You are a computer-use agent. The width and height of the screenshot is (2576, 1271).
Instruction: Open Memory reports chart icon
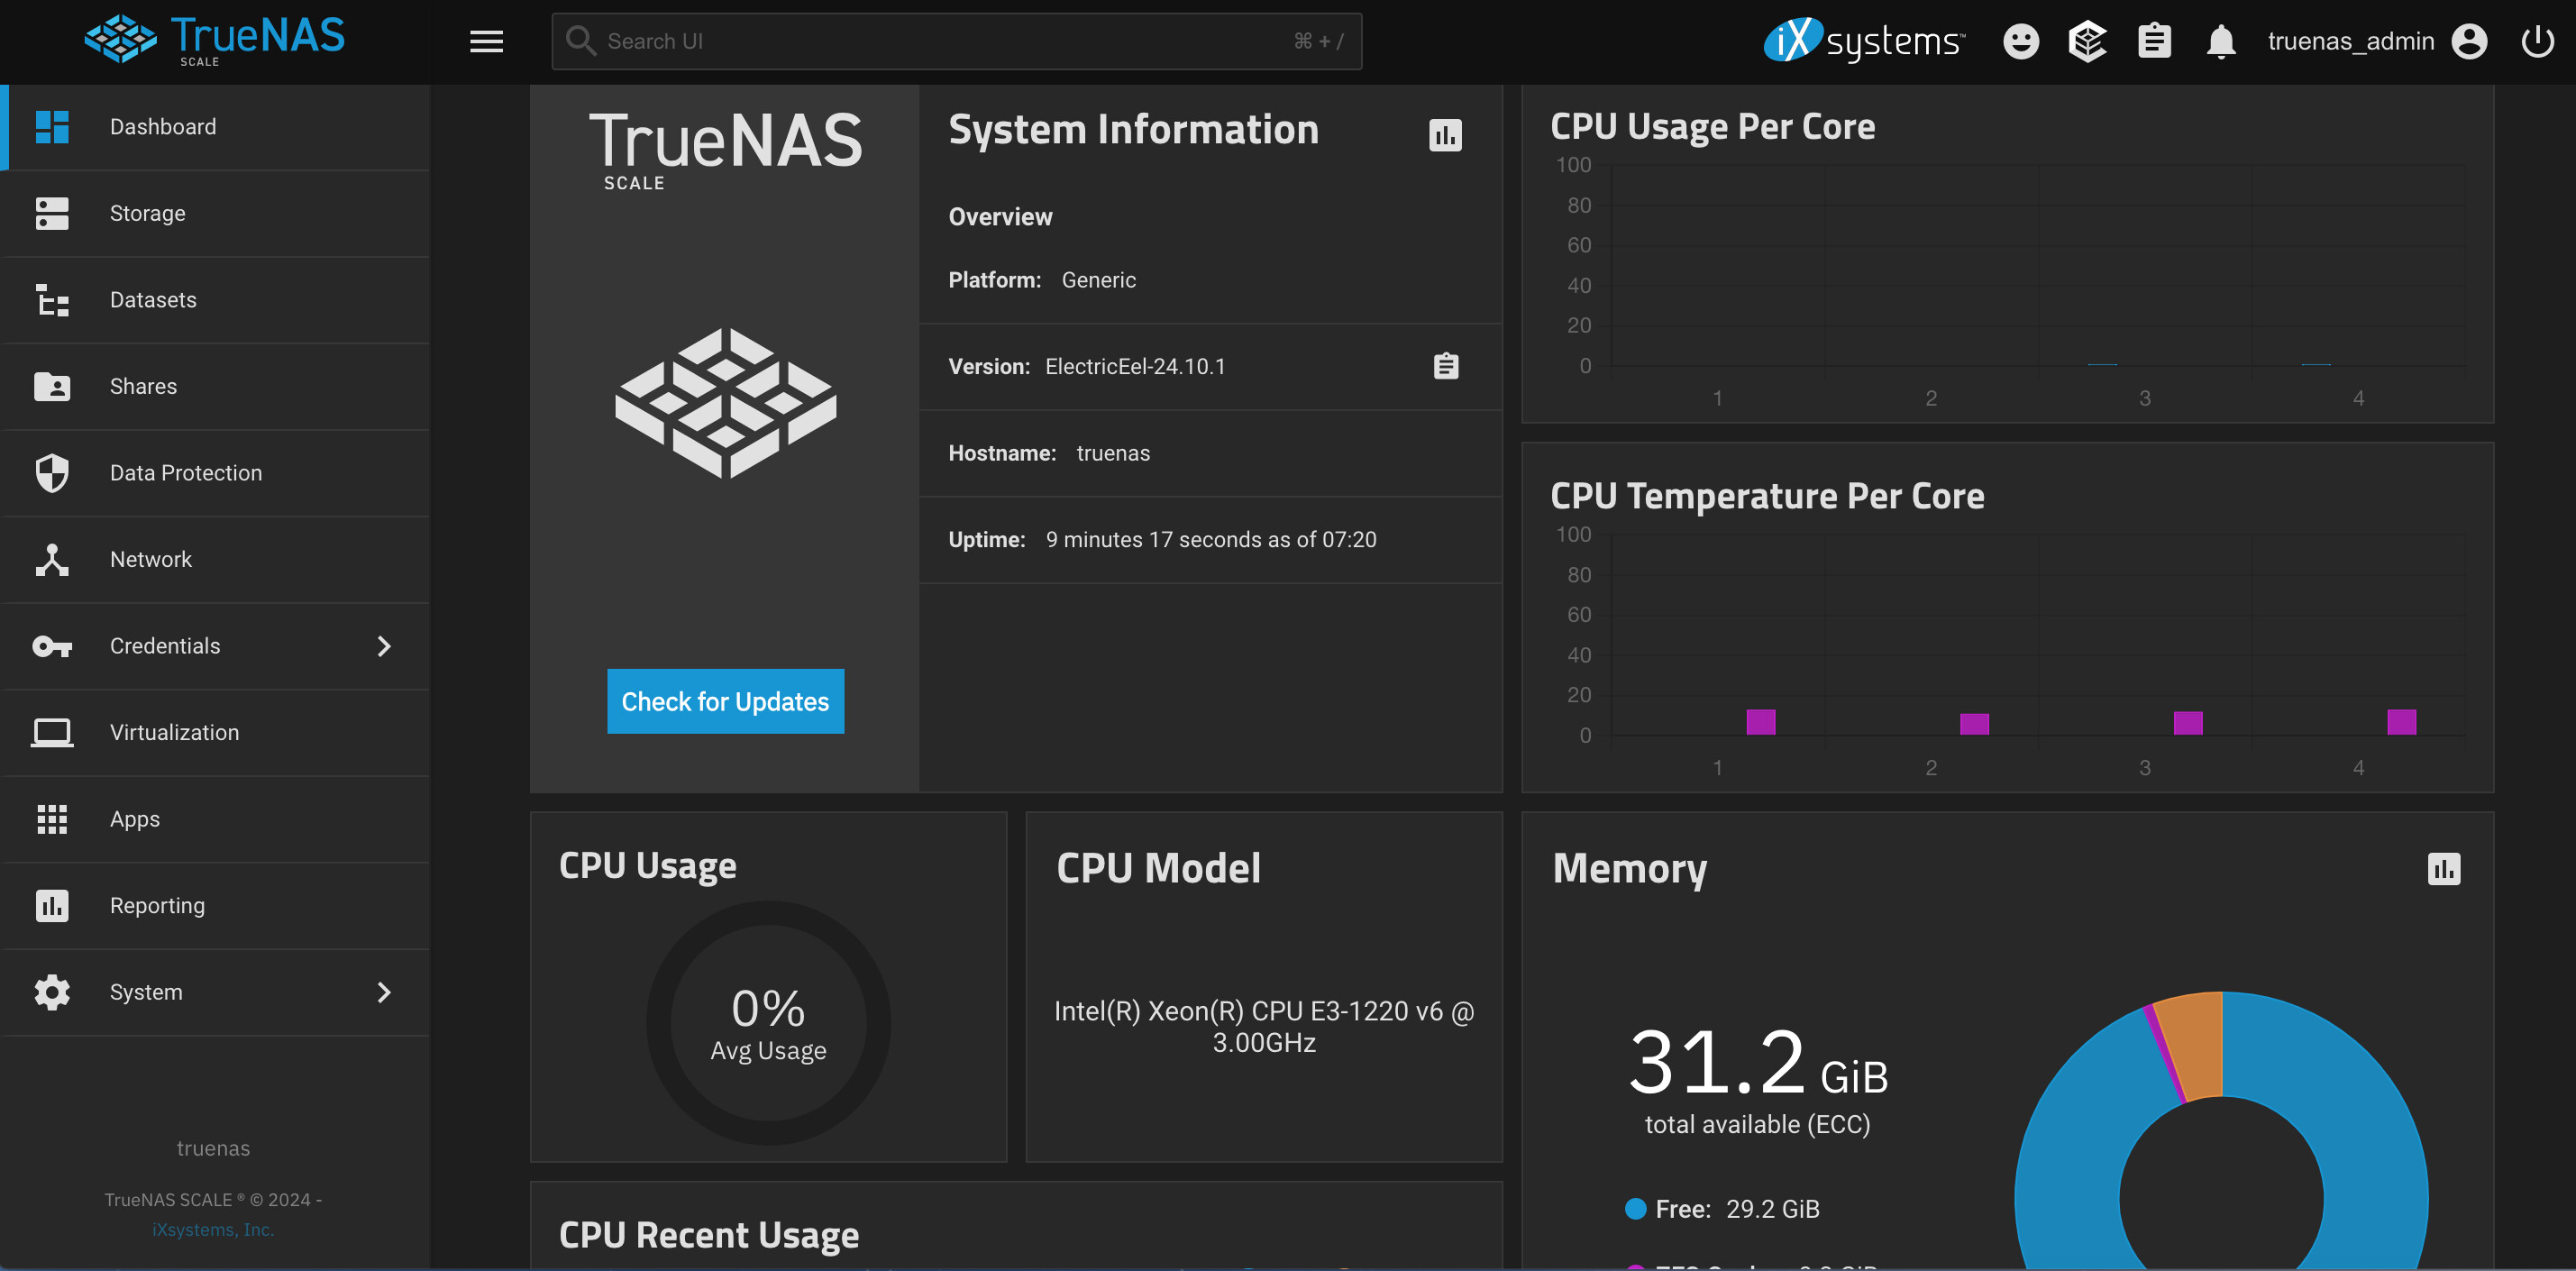[2444, 868]
